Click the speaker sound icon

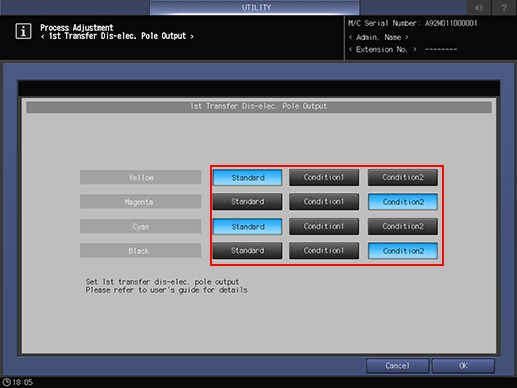pos(479,7)
